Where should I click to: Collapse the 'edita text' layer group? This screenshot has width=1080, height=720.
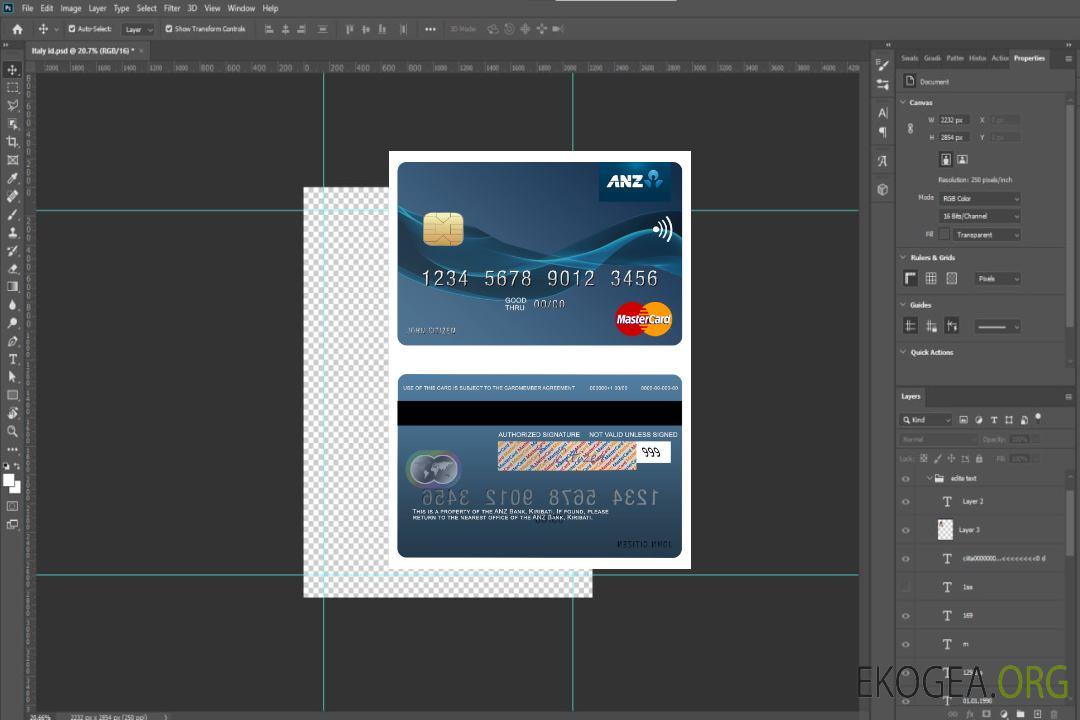pyautogui.click(x=929, y=478)
